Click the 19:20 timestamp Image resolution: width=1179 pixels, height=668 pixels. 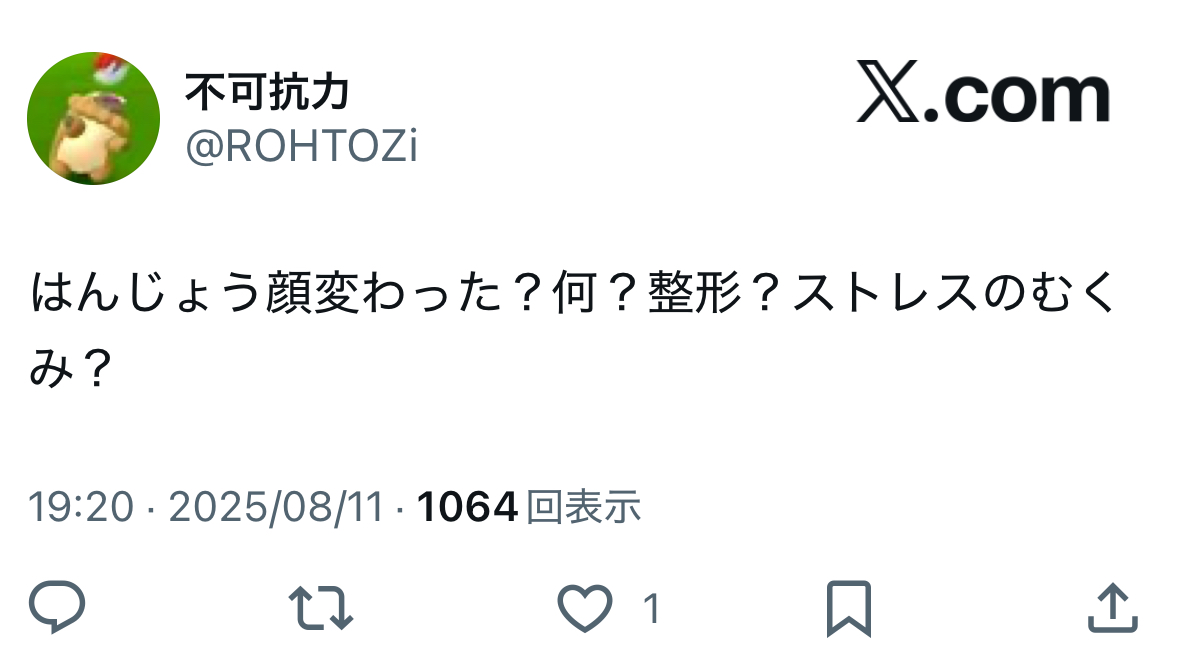(x=81, y=507)
